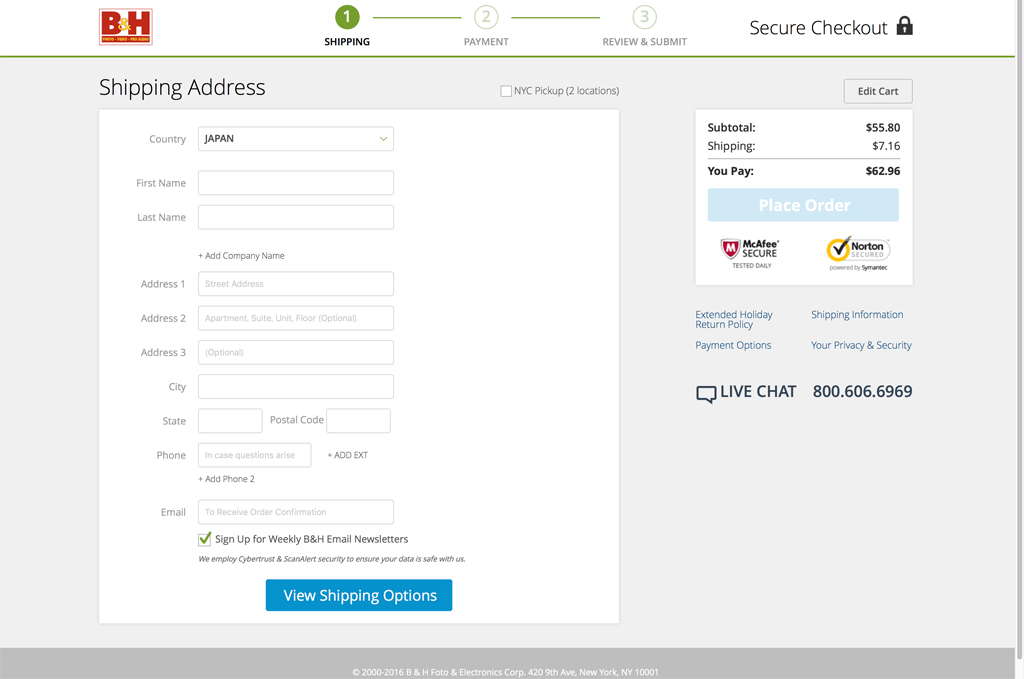Click the State input field

point(230,421)
